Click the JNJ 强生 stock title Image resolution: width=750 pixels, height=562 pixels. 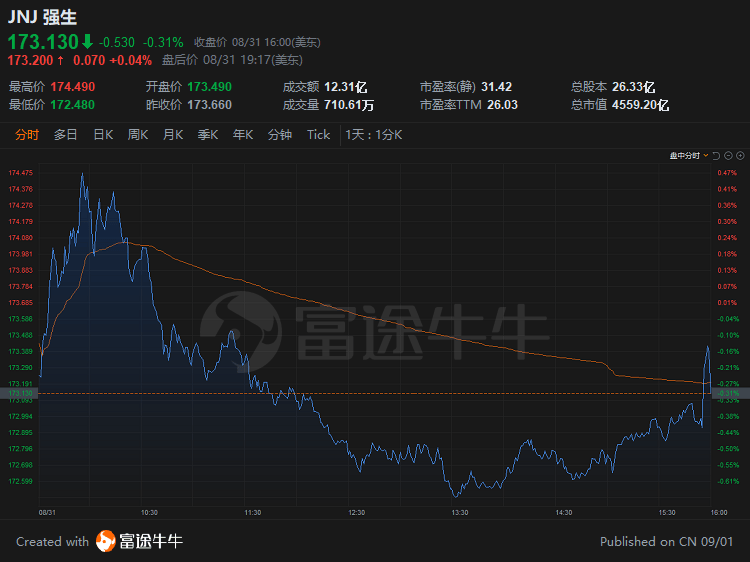coord(43,17)
